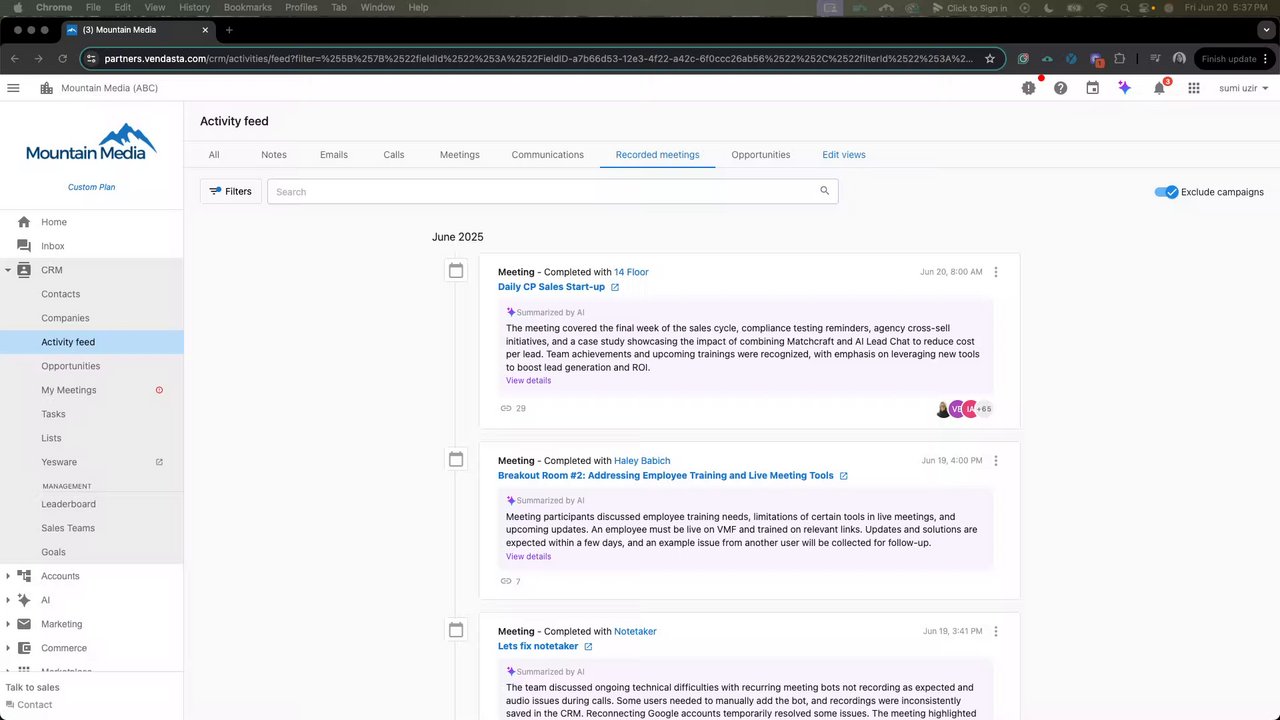Reload the page in Chrome
Screen dimensions: 1280x720
(x=62, y=59)
